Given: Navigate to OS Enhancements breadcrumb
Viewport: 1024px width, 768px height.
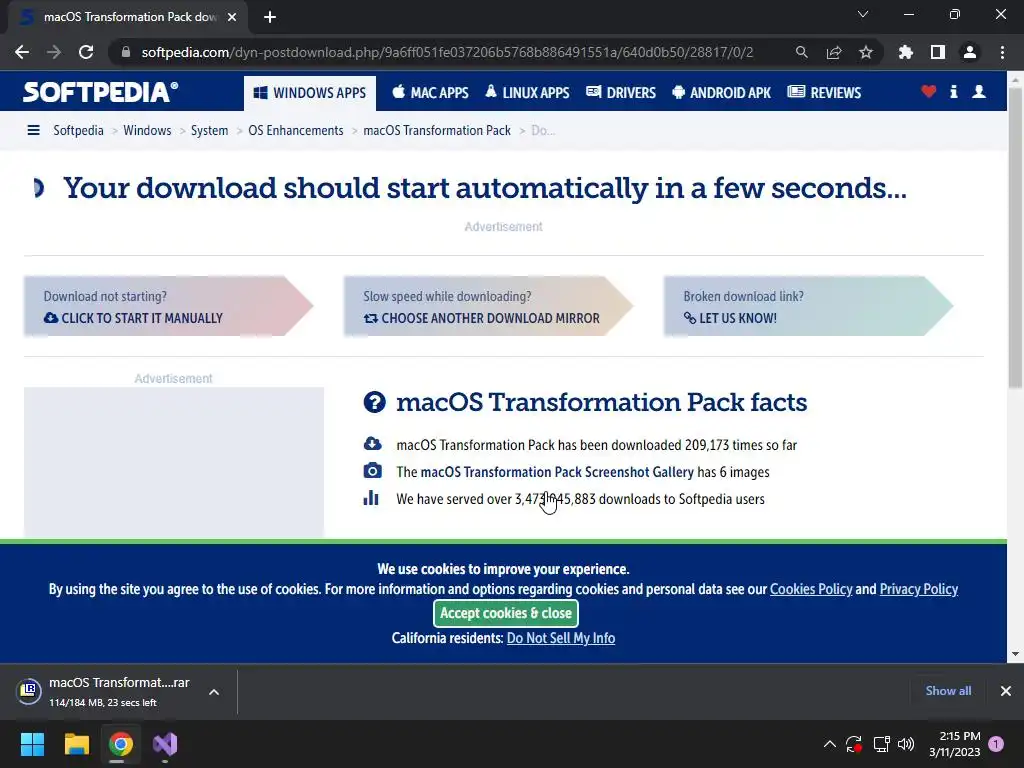Looking at the screenshot, I should 296,131.
